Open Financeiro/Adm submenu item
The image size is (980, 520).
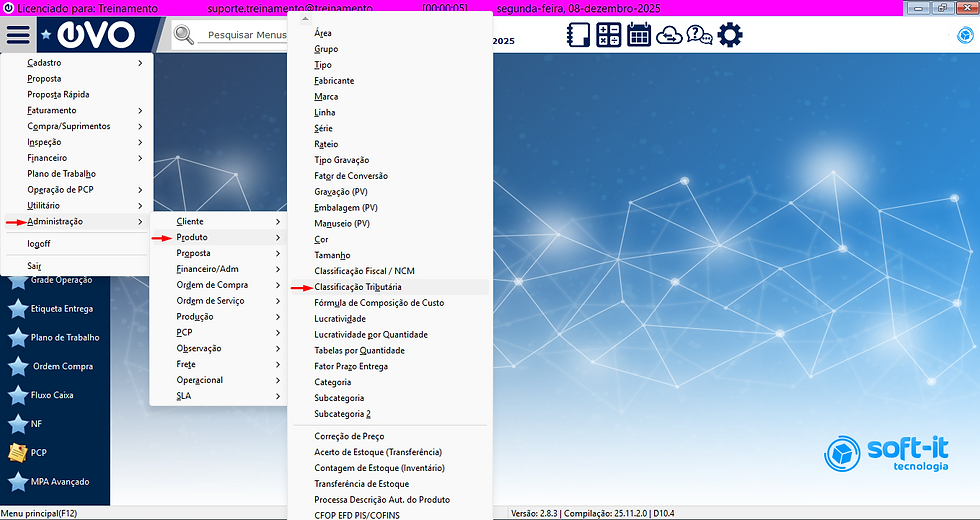click(219, 269)
